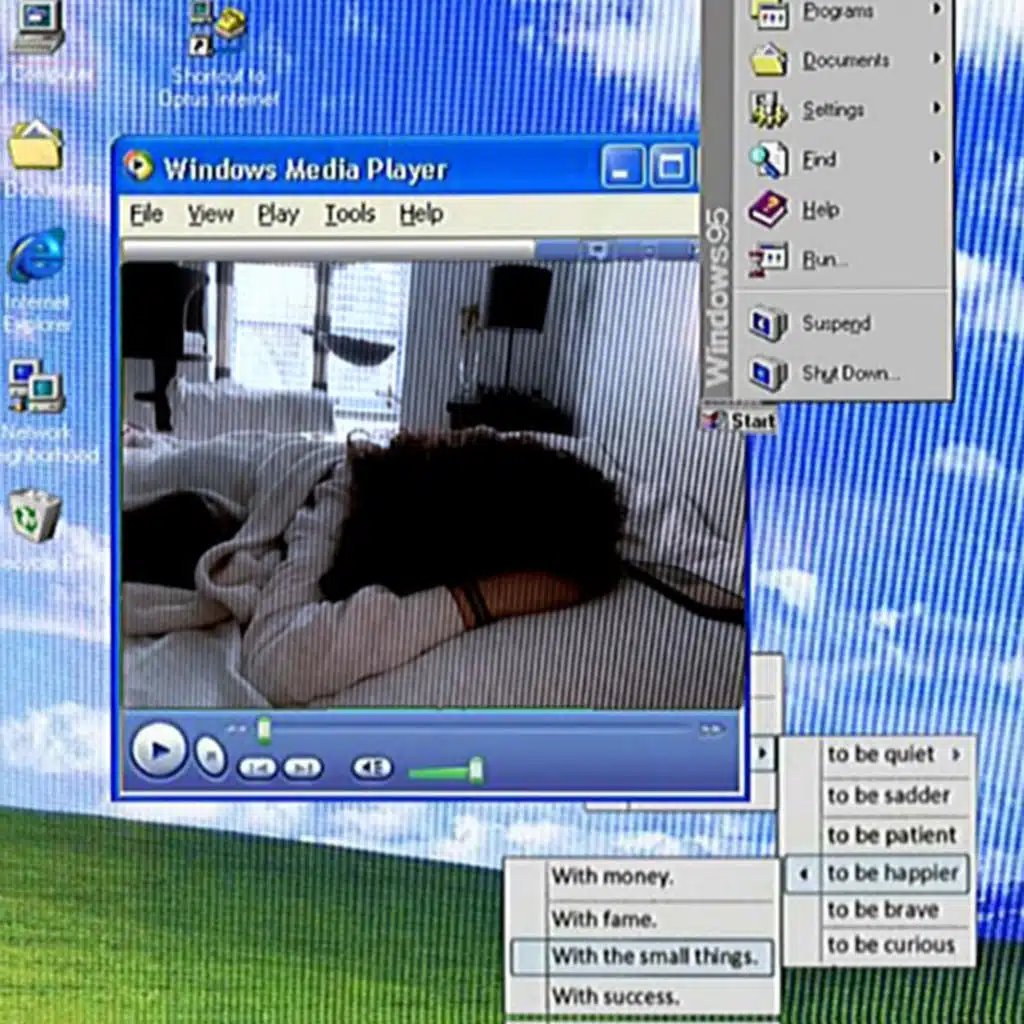Select the highlighted 'to be happier' entry

pyautogui.click(x=876, y=873)
